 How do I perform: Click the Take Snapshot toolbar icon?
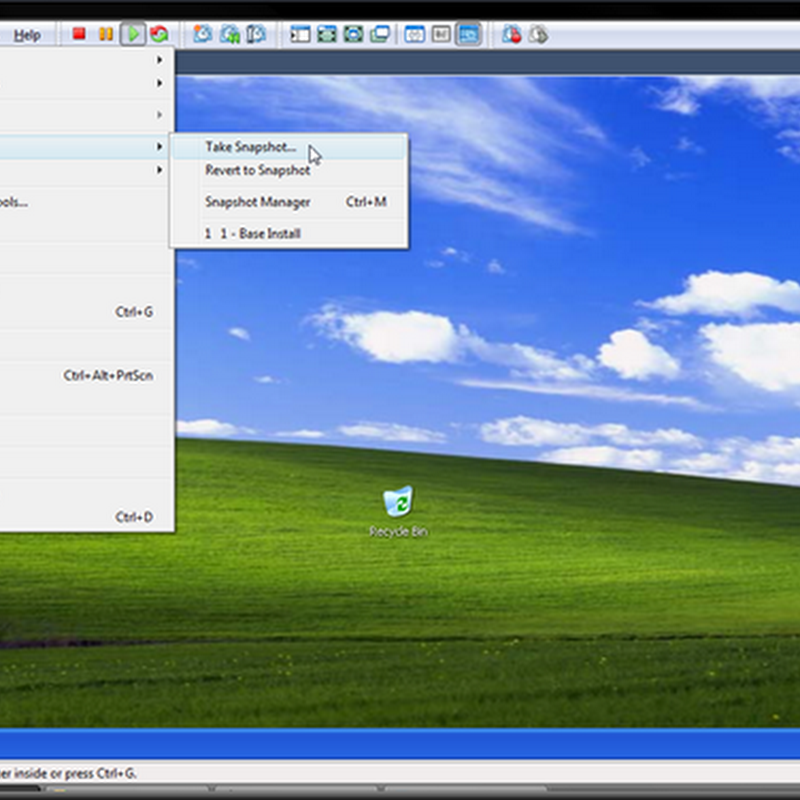click(203, 34)
